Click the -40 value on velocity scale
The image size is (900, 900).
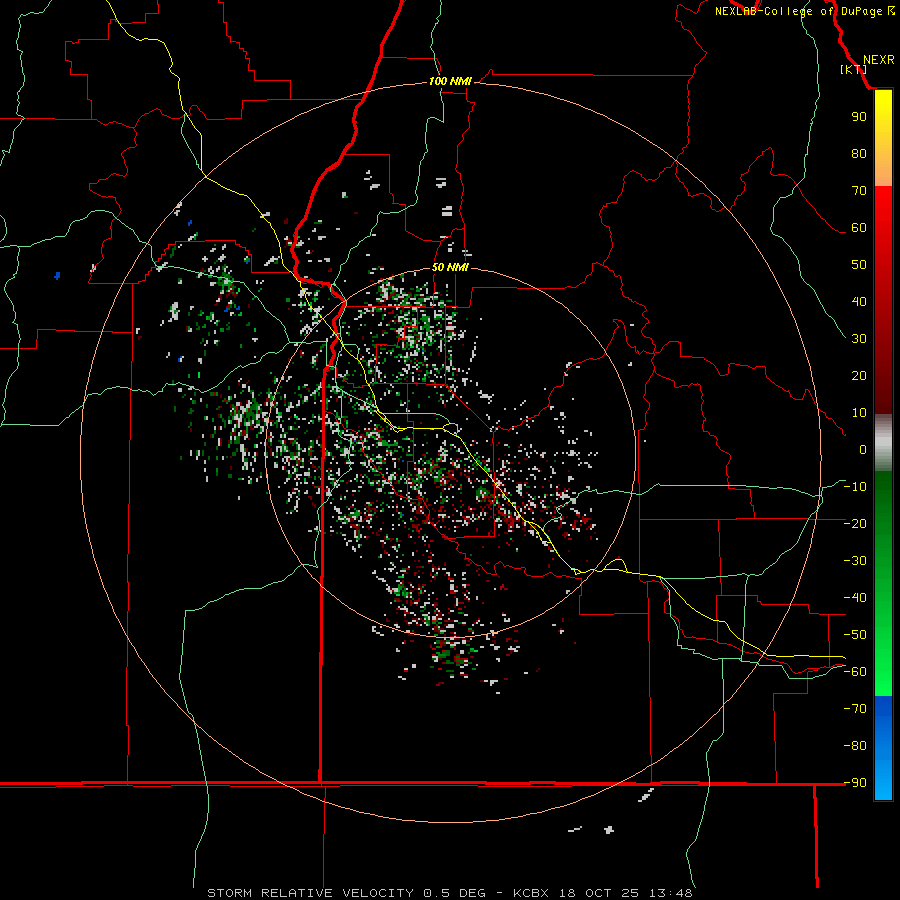tap(855, 598)
